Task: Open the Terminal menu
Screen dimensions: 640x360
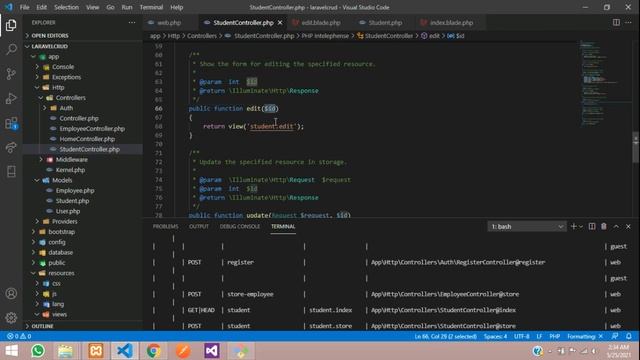Action: point(151,7)
